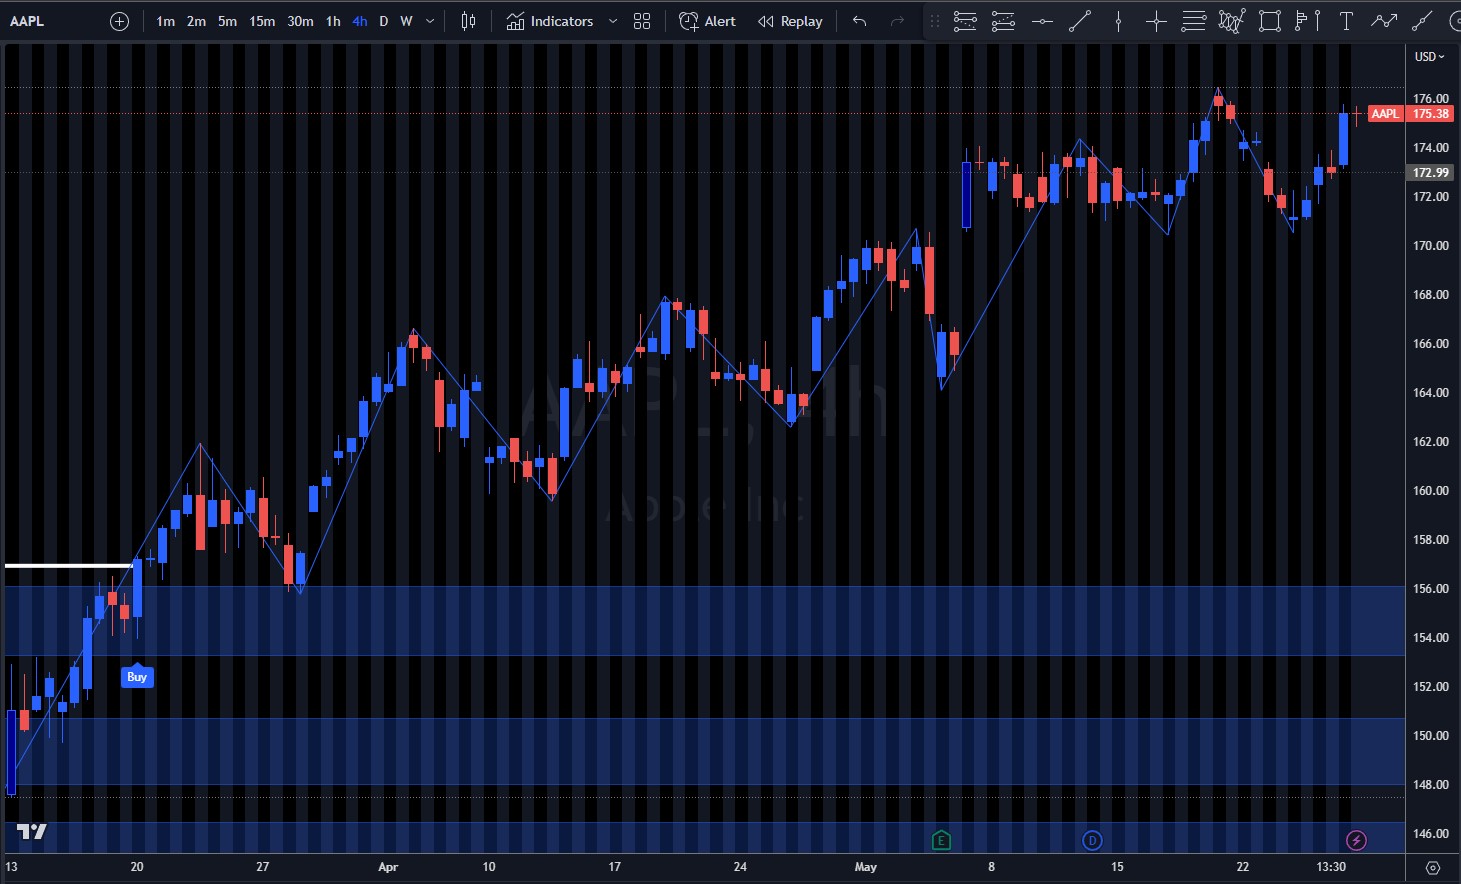Select the rectangle shape drawing tool
The width and height of the screenshot is (1461, 884).
(1270, 21)
